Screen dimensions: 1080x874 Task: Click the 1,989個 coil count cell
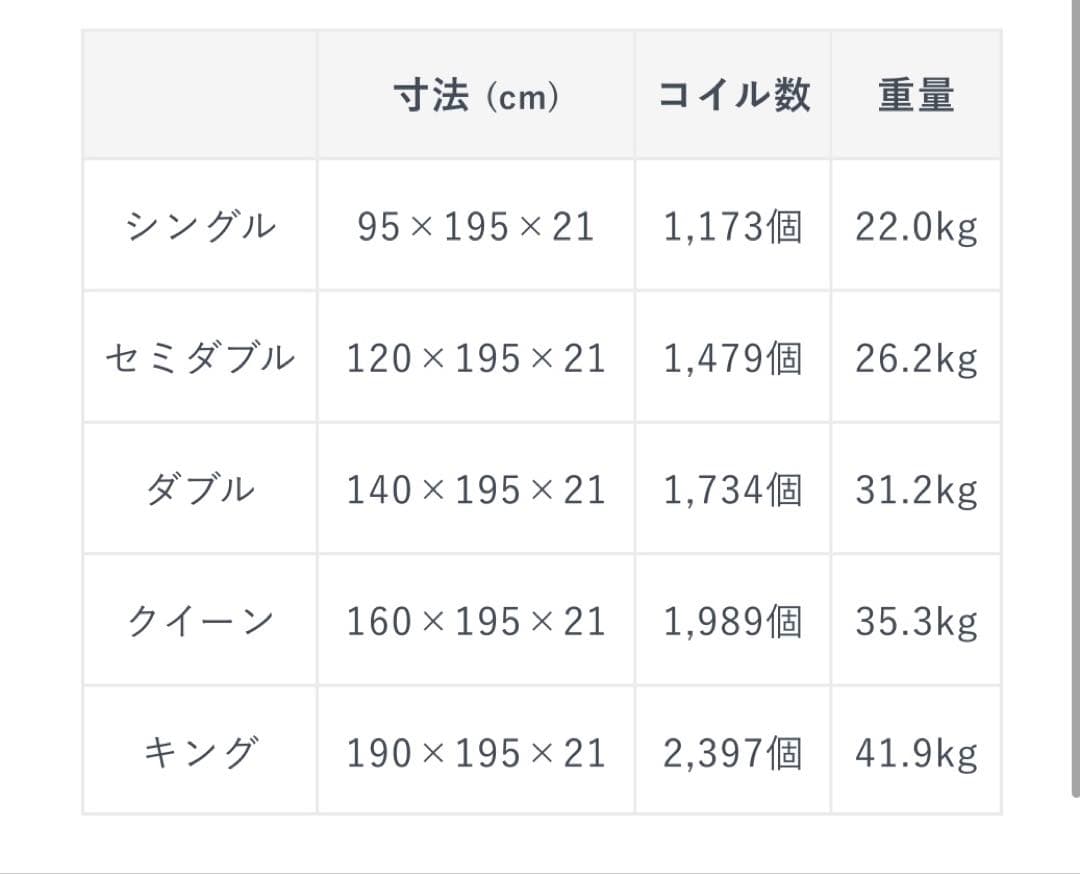[733, 621]
